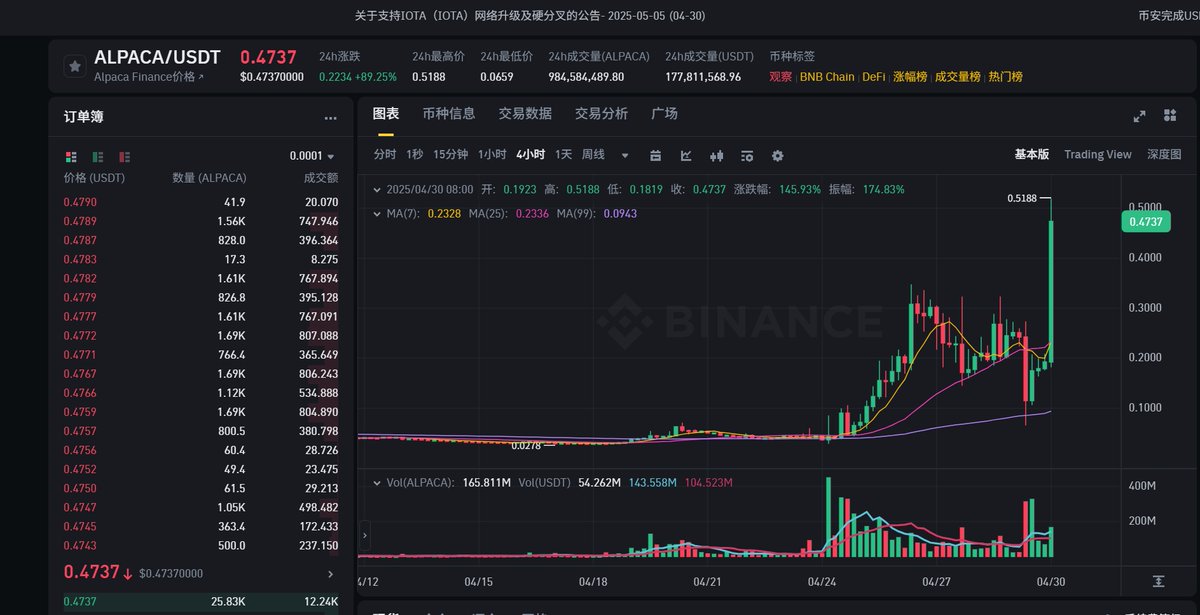This screenshot has width=1200, height=615.
Task: Click the 订单簿 order book heading
Action: 83,117
